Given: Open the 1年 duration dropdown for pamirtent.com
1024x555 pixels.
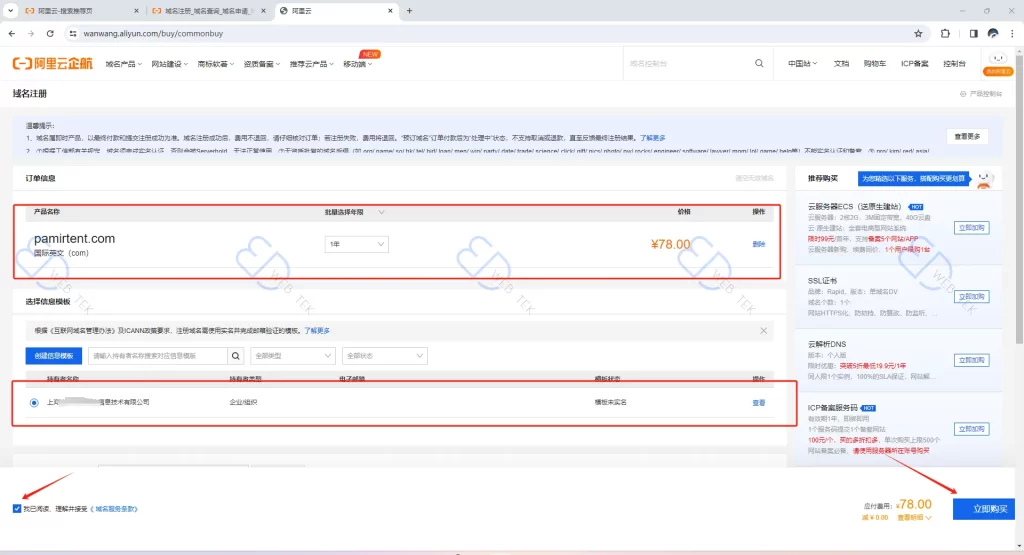Looking at the screenshot, I should 357,244.
